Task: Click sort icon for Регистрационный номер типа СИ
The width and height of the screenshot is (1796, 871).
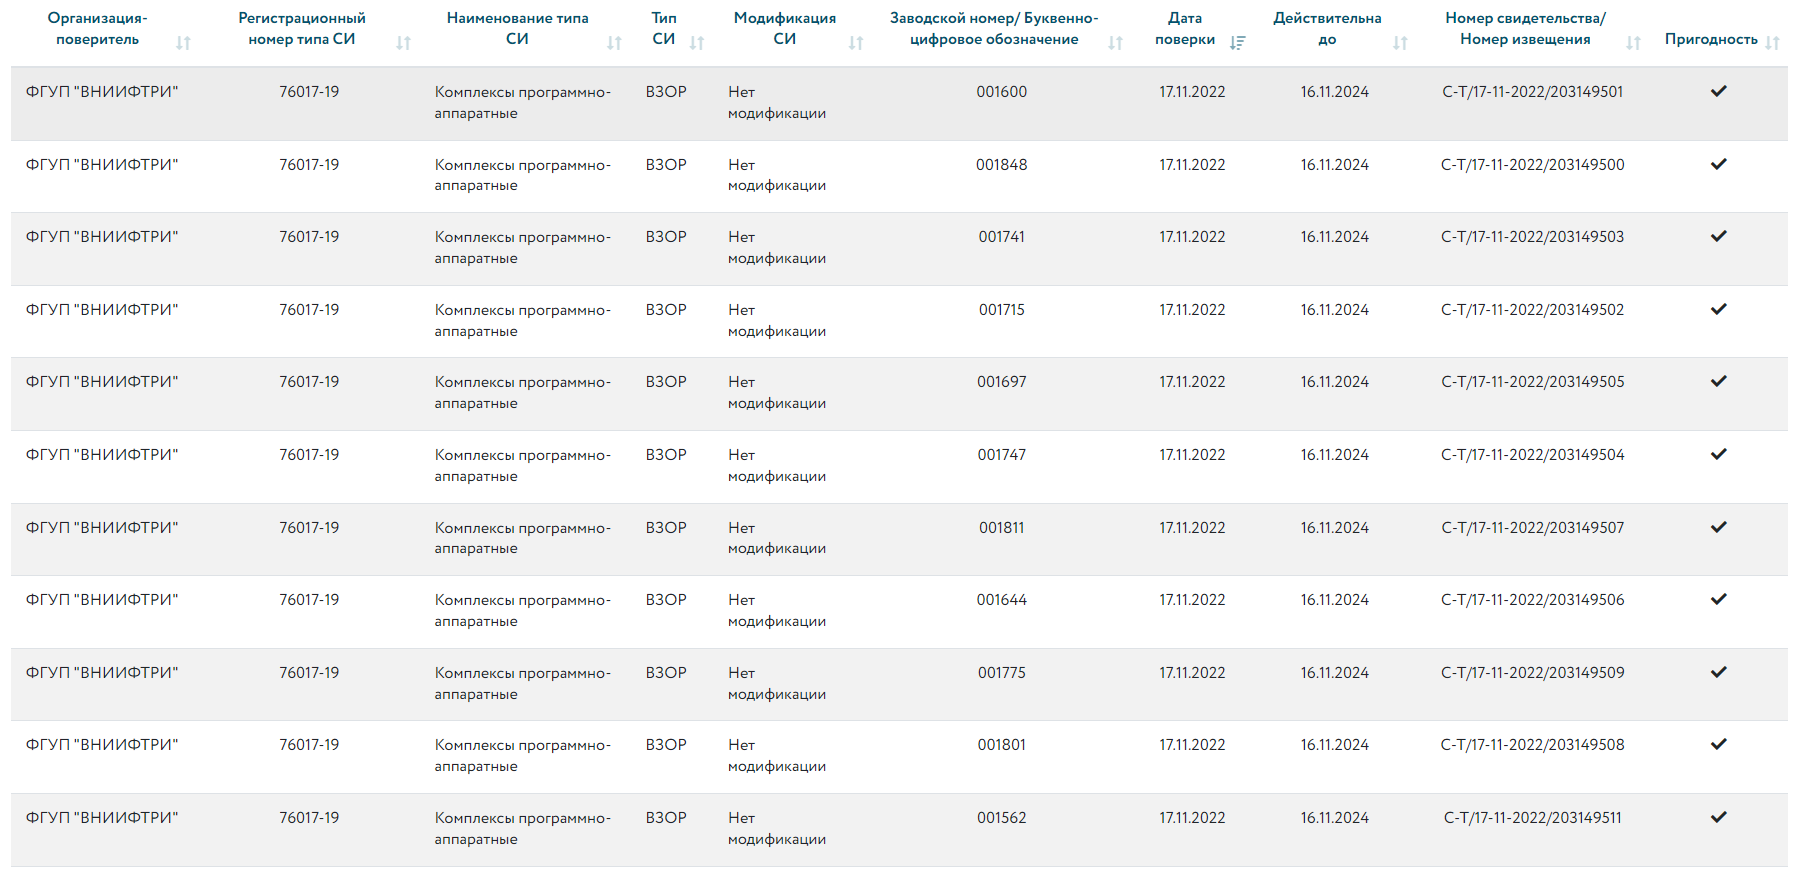Action: tap(403, 43)
